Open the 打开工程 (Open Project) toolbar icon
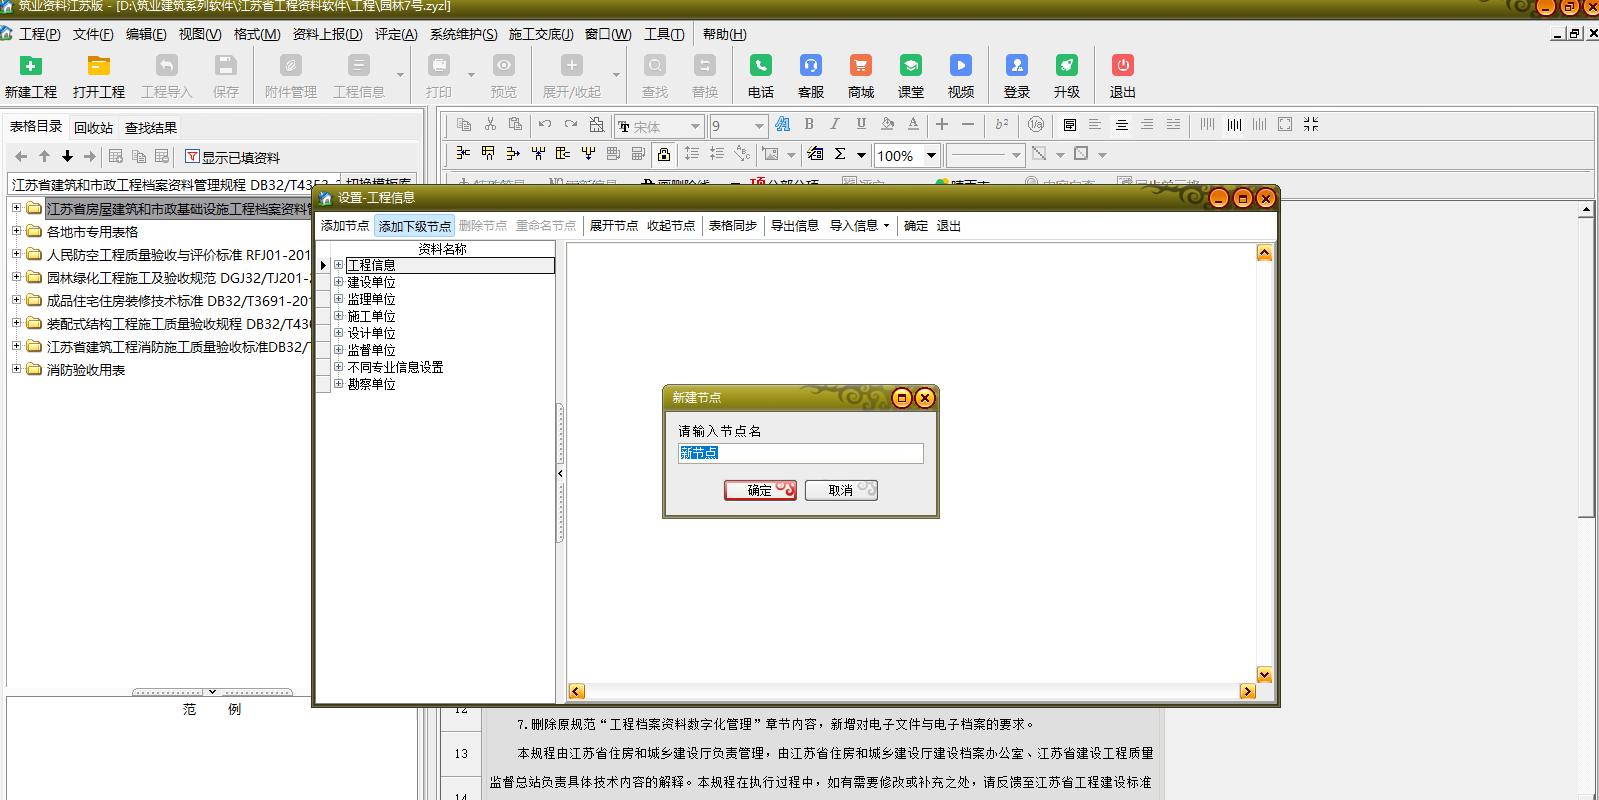 coord(98,67)
